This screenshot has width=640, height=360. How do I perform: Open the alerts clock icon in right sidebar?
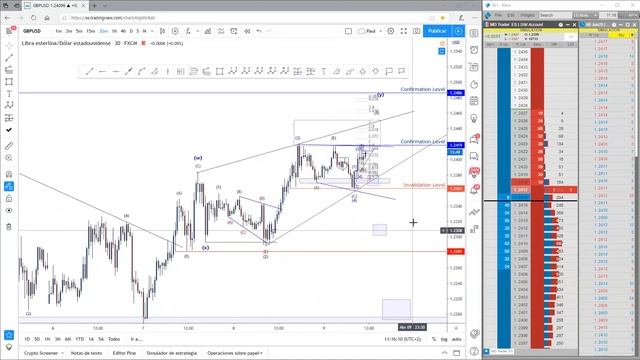click(474, 50)
